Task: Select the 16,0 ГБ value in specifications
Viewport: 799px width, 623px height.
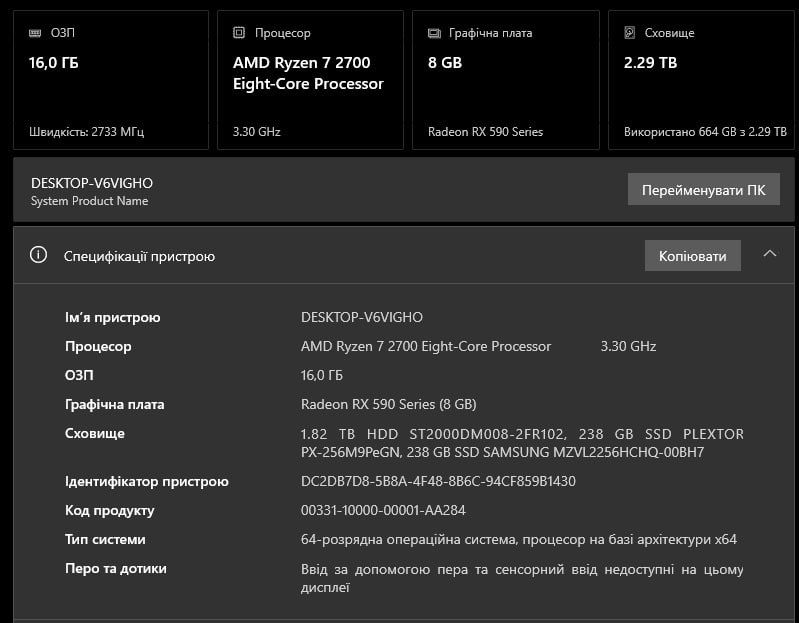Action: pyautogui.click(x=322, y=375)
